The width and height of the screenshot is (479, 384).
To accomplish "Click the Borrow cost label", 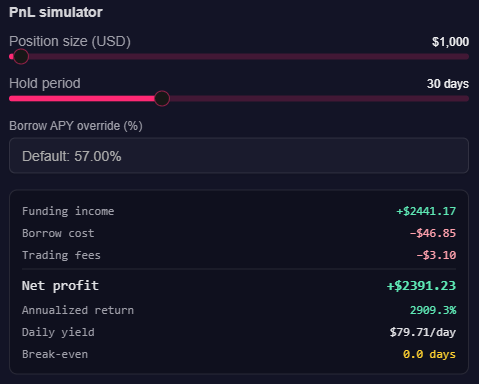I will (x=58, y=233).
